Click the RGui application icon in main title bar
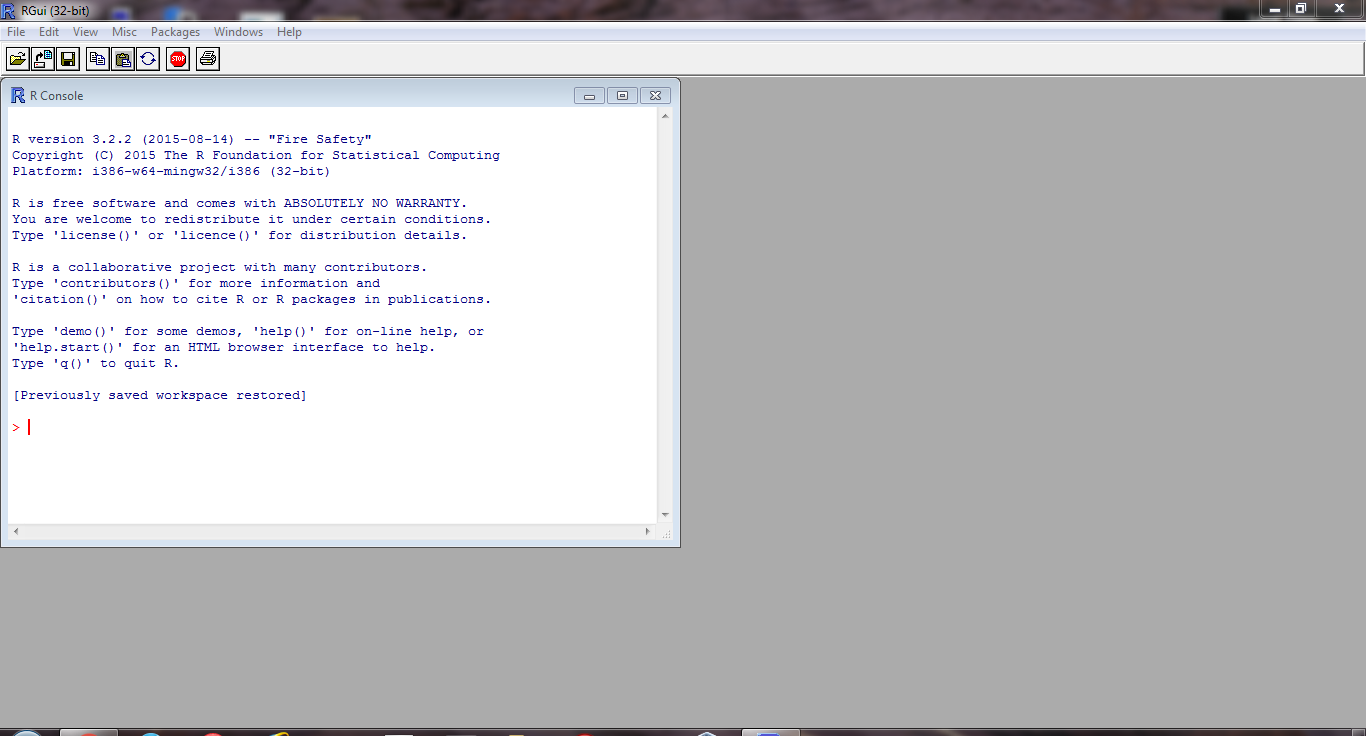Screen dimensions: 1366x736 click(9, 10)
